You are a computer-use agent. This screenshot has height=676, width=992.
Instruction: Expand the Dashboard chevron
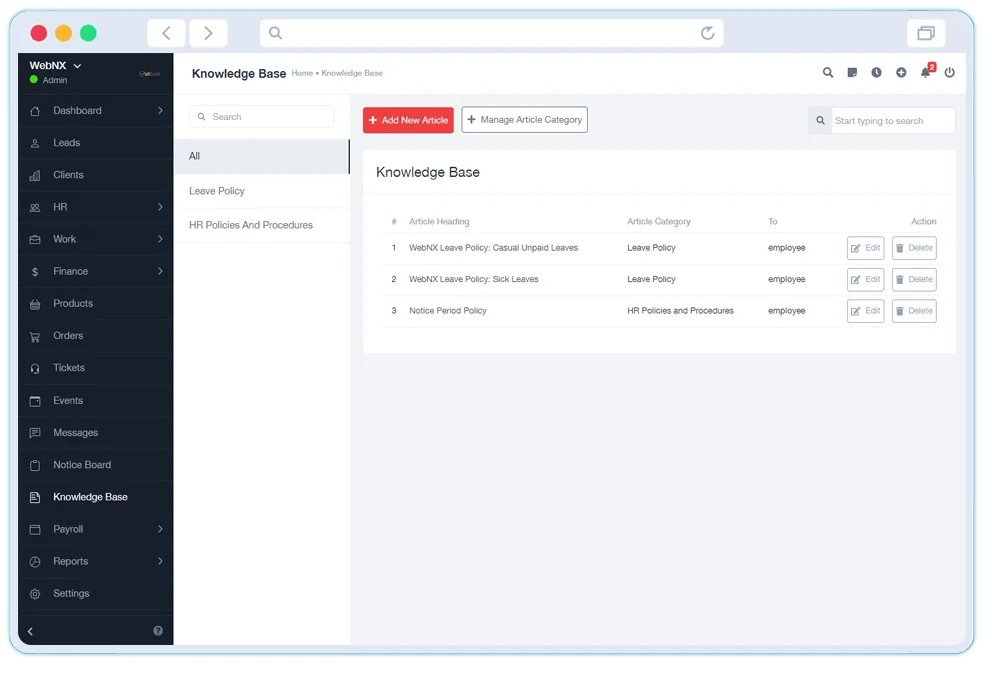tap(160, 111)
